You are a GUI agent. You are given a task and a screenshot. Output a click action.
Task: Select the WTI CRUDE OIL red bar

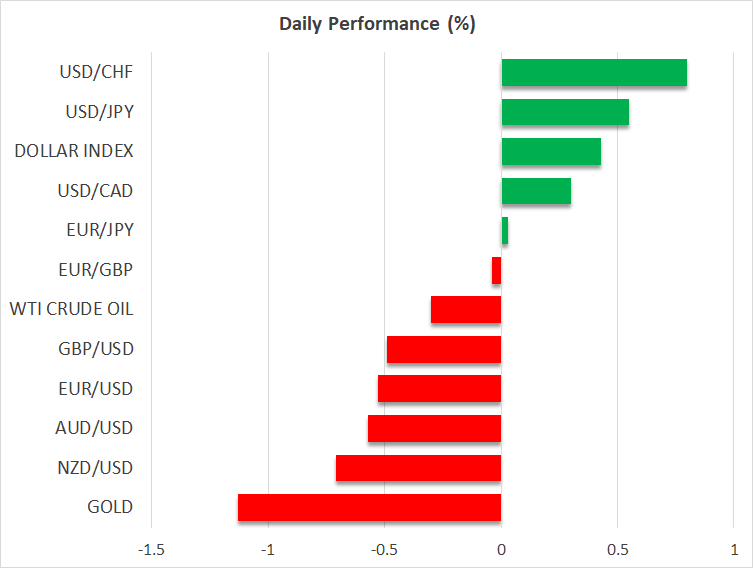point(466,310)
